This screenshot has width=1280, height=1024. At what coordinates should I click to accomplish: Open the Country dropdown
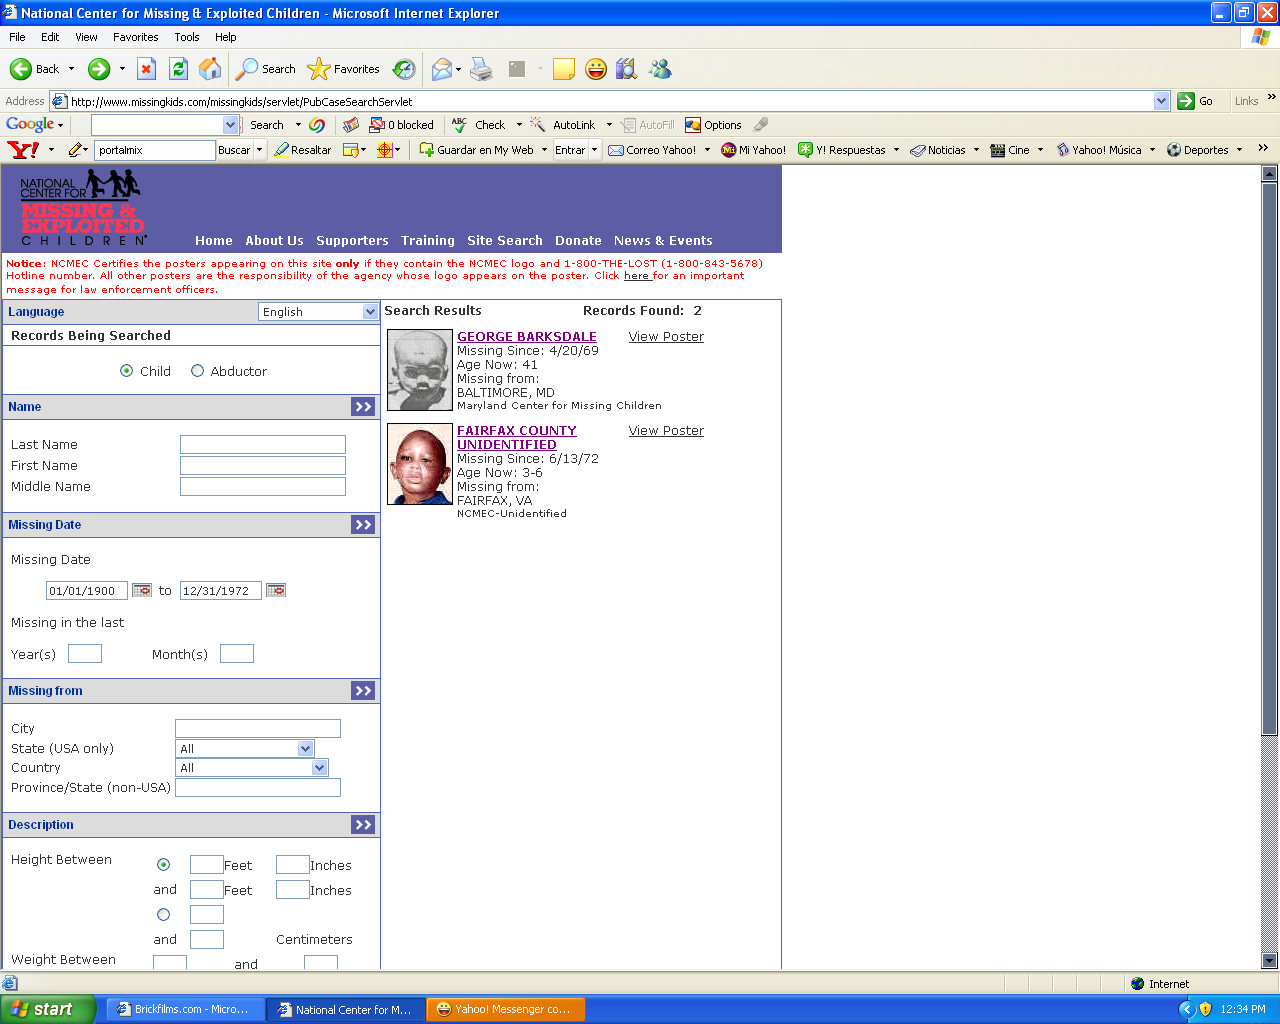[252, 767]
